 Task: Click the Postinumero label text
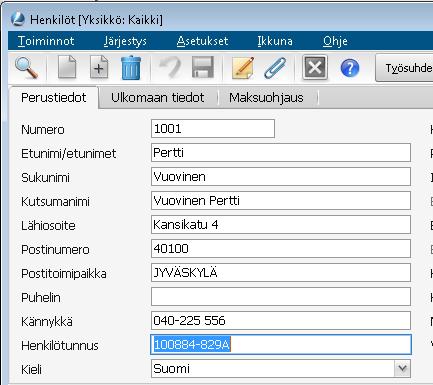click(x=55, y=250)
